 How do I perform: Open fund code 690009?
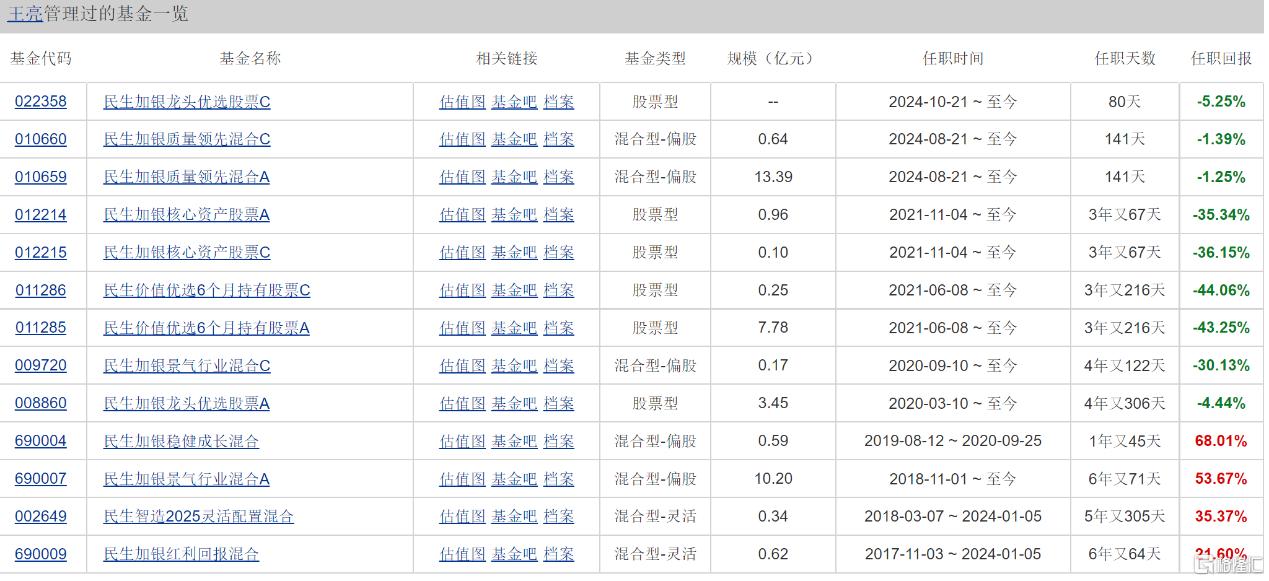41,554
